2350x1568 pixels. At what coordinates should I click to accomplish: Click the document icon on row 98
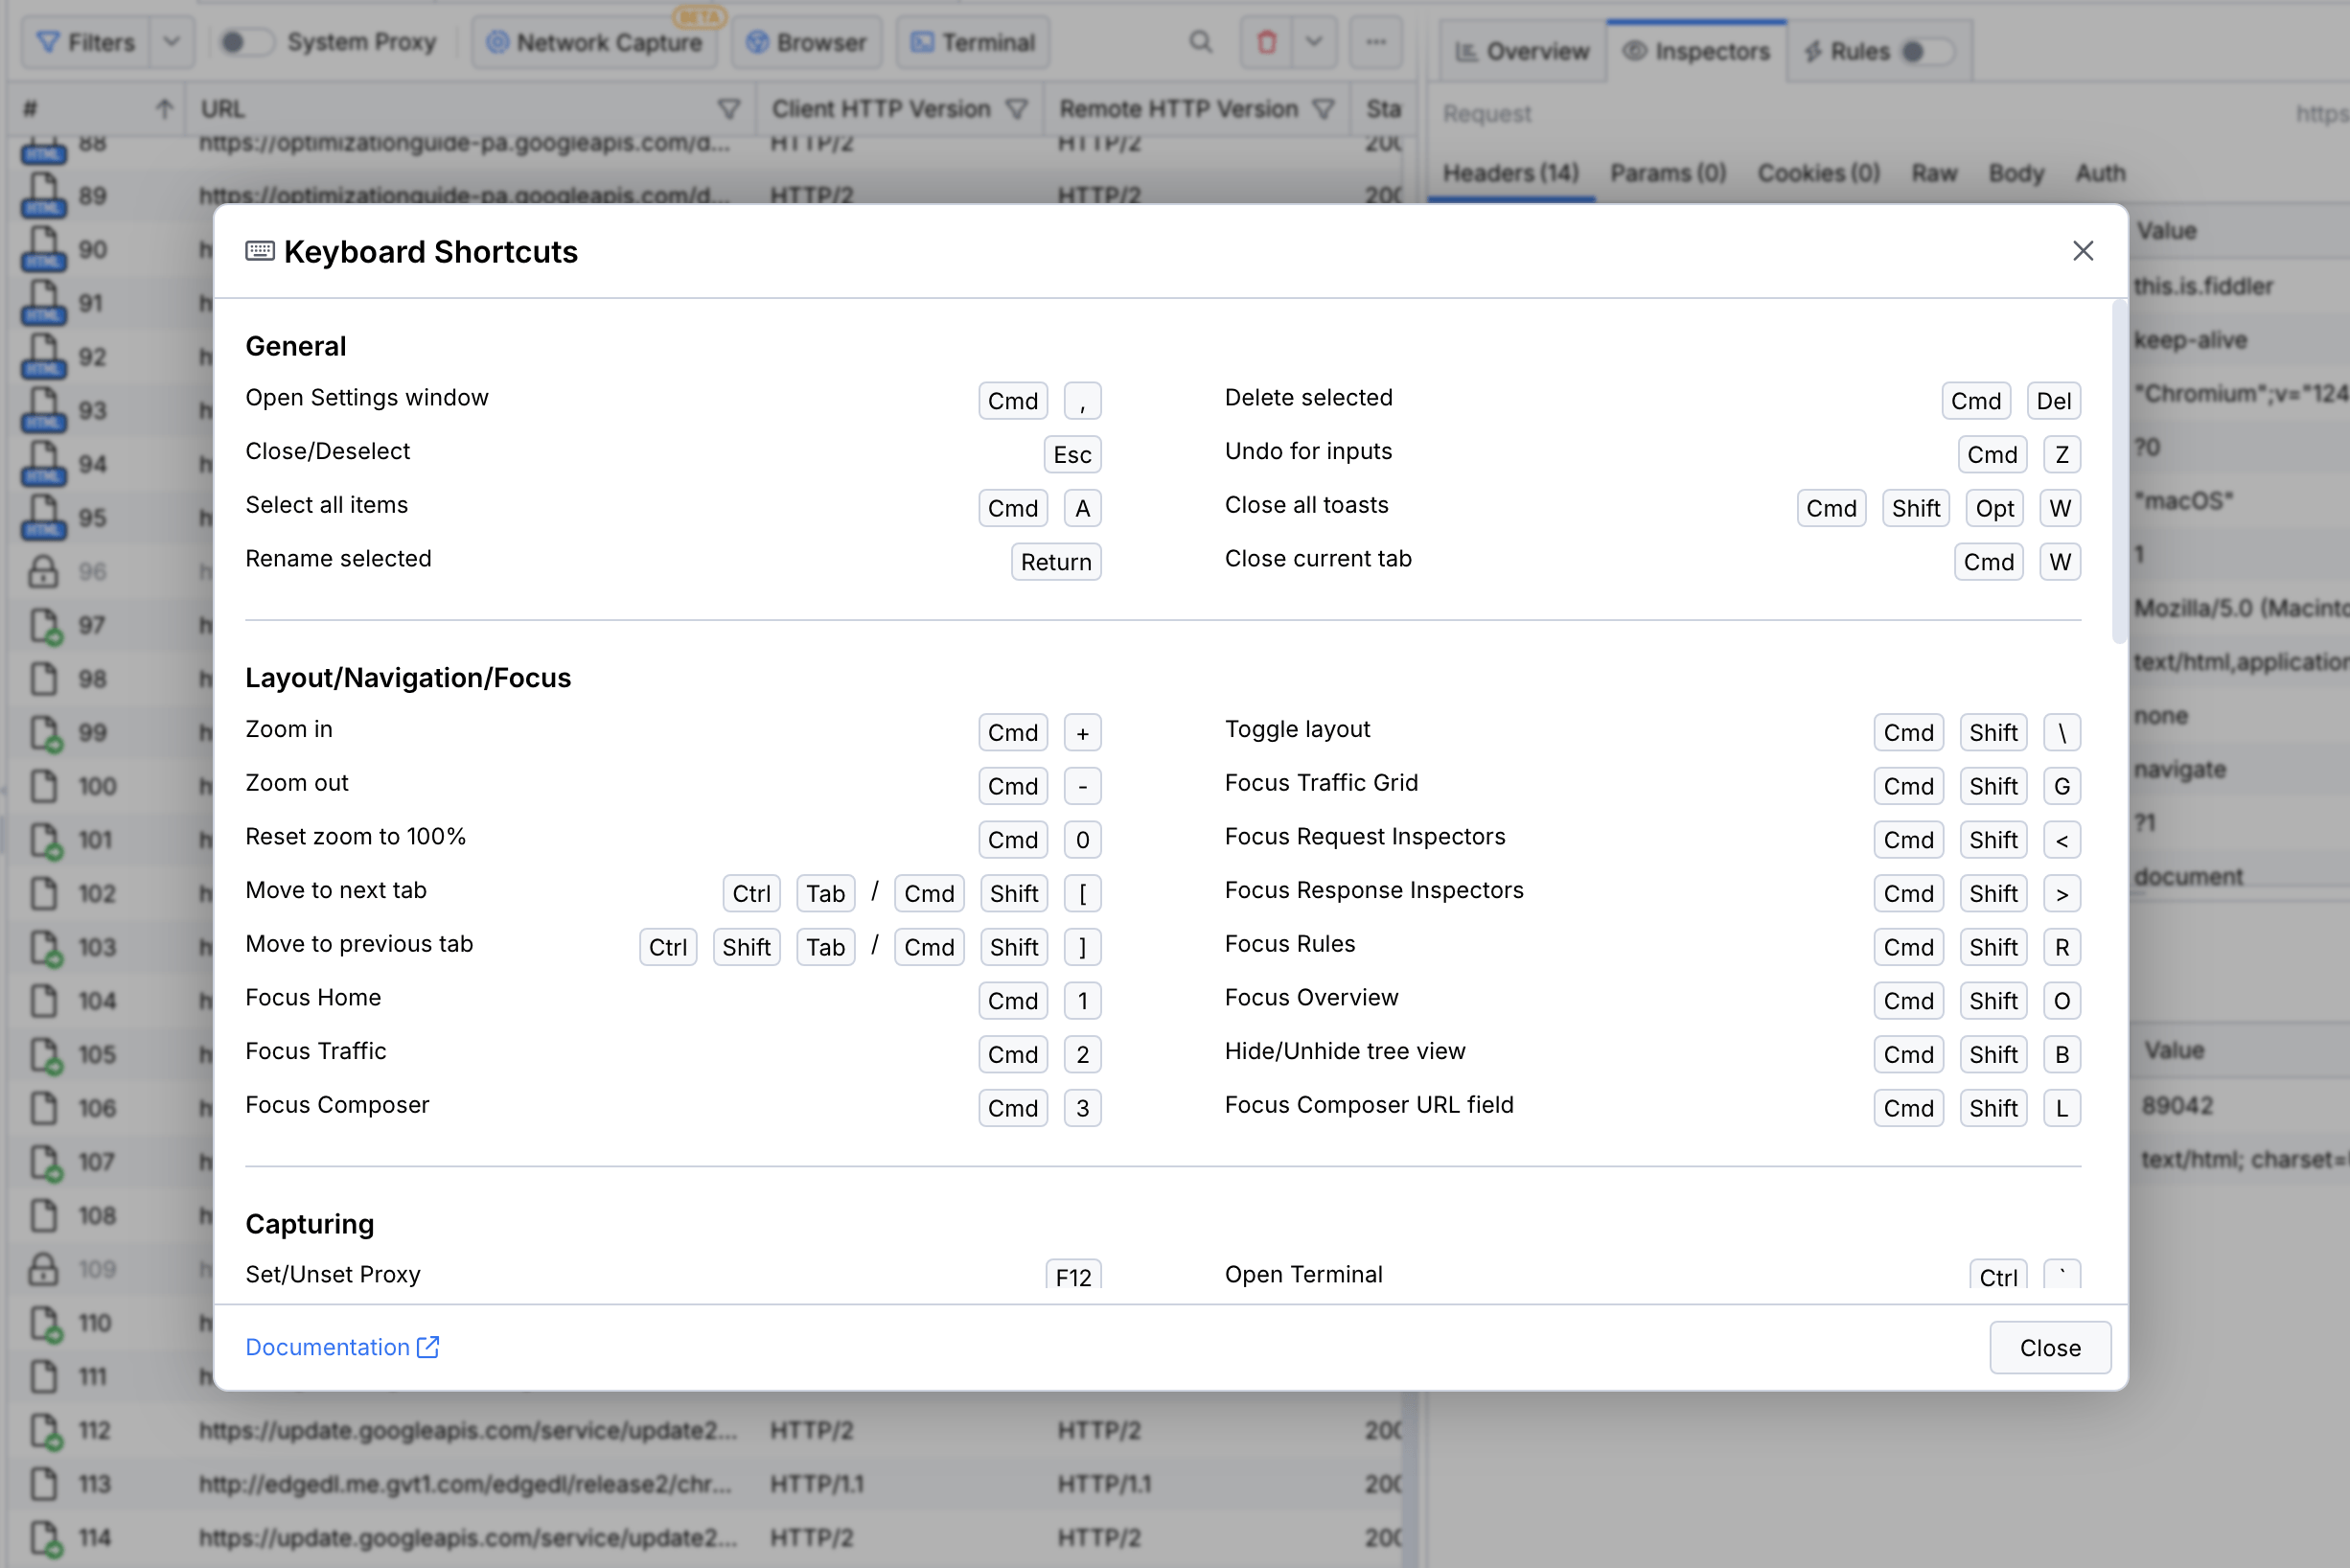pos(43,678)
